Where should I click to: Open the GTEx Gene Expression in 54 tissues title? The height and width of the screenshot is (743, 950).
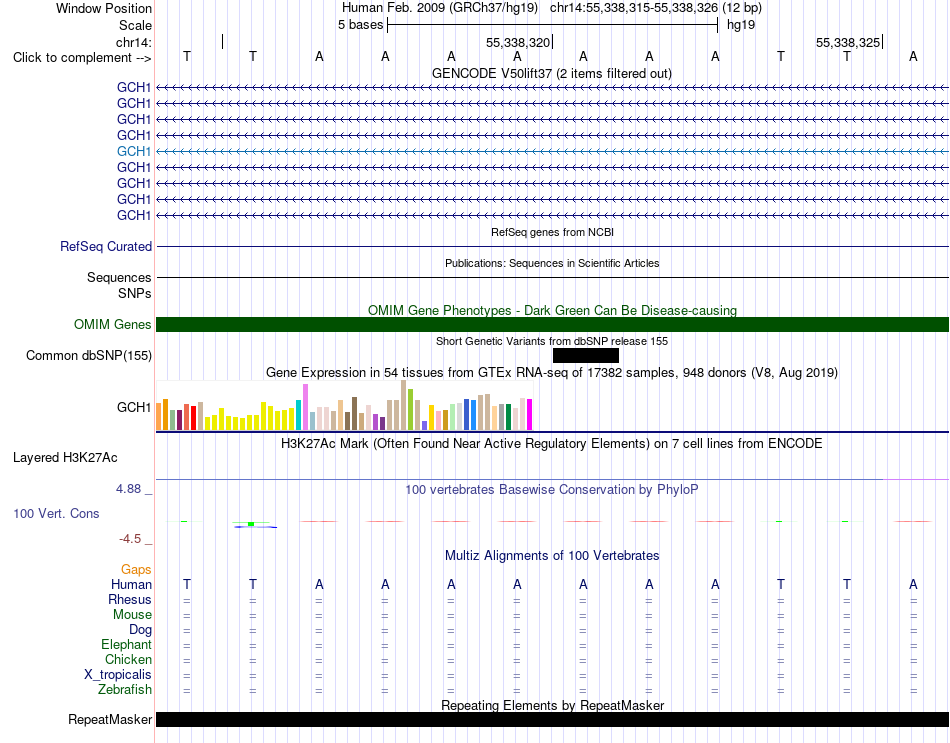tap(552, 373)
